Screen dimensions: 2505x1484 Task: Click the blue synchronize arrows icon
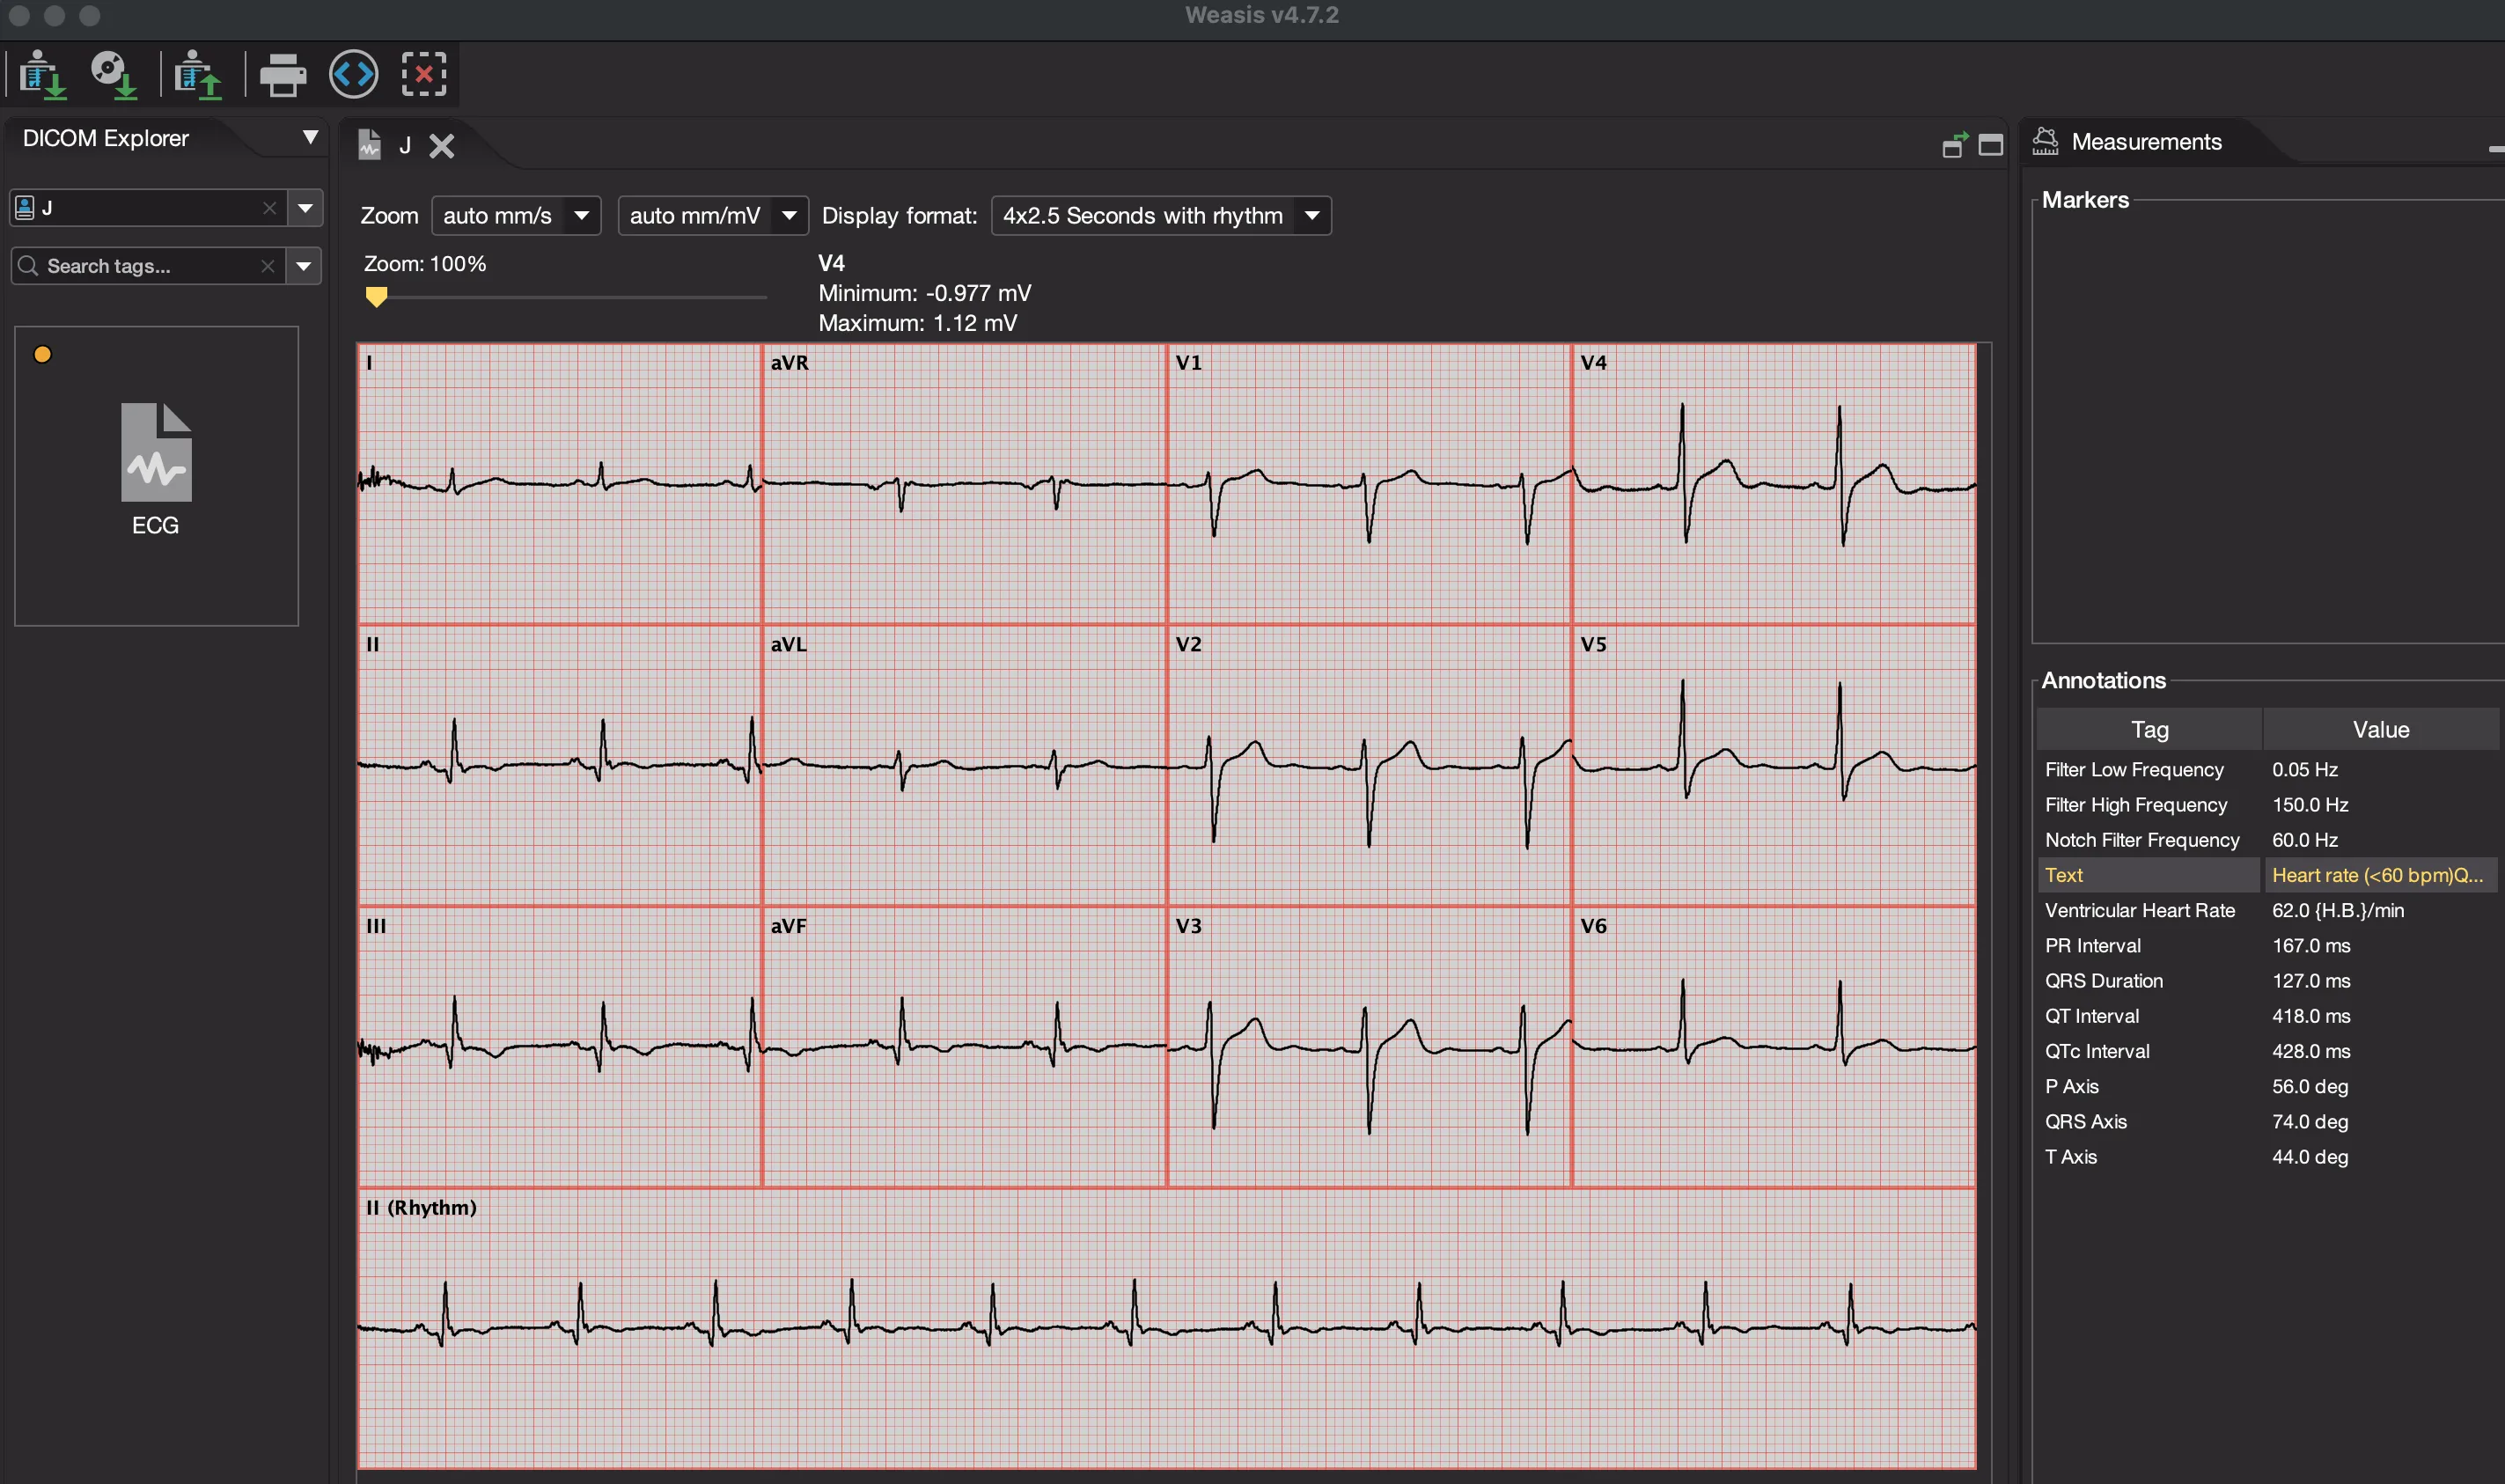coord(353,74)
